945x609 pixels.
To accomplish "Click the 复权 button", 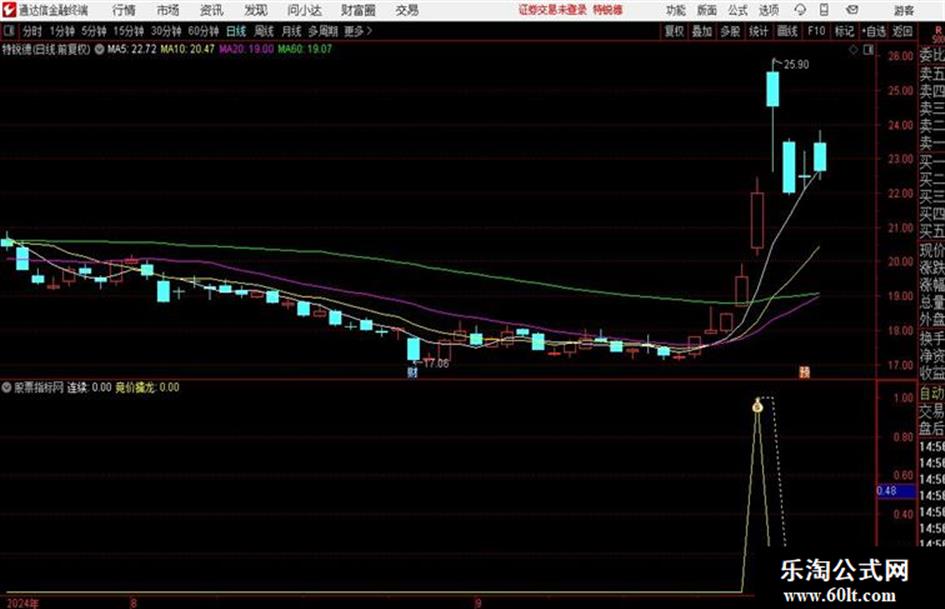I will (x=674, y=31).
